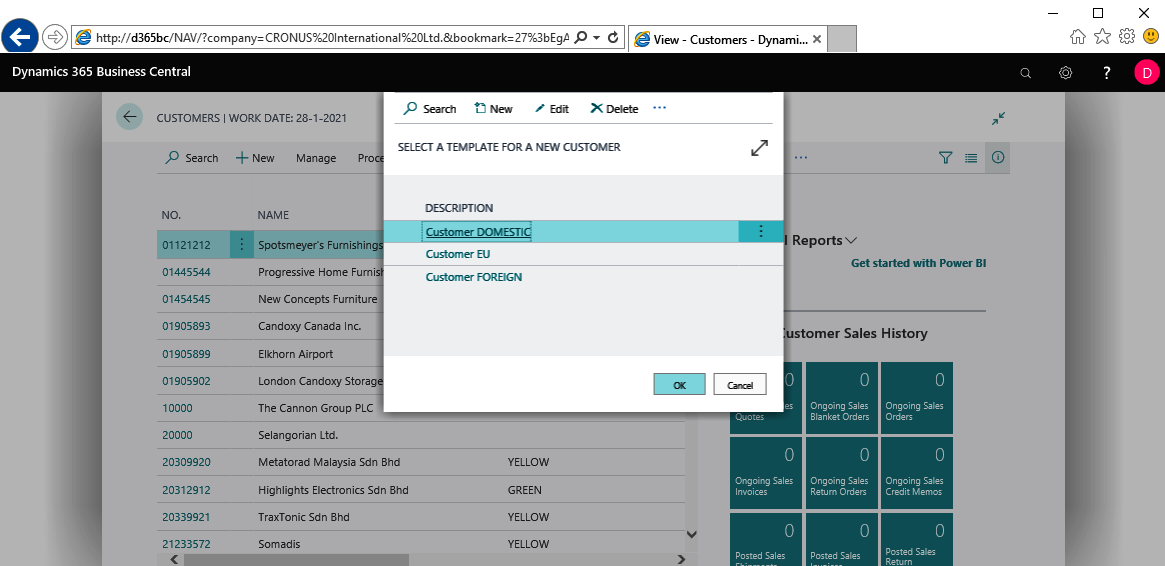Open row menu for Customer DOMESTIC
Screen dimensions: 1165x566
[x=760, y=232]
